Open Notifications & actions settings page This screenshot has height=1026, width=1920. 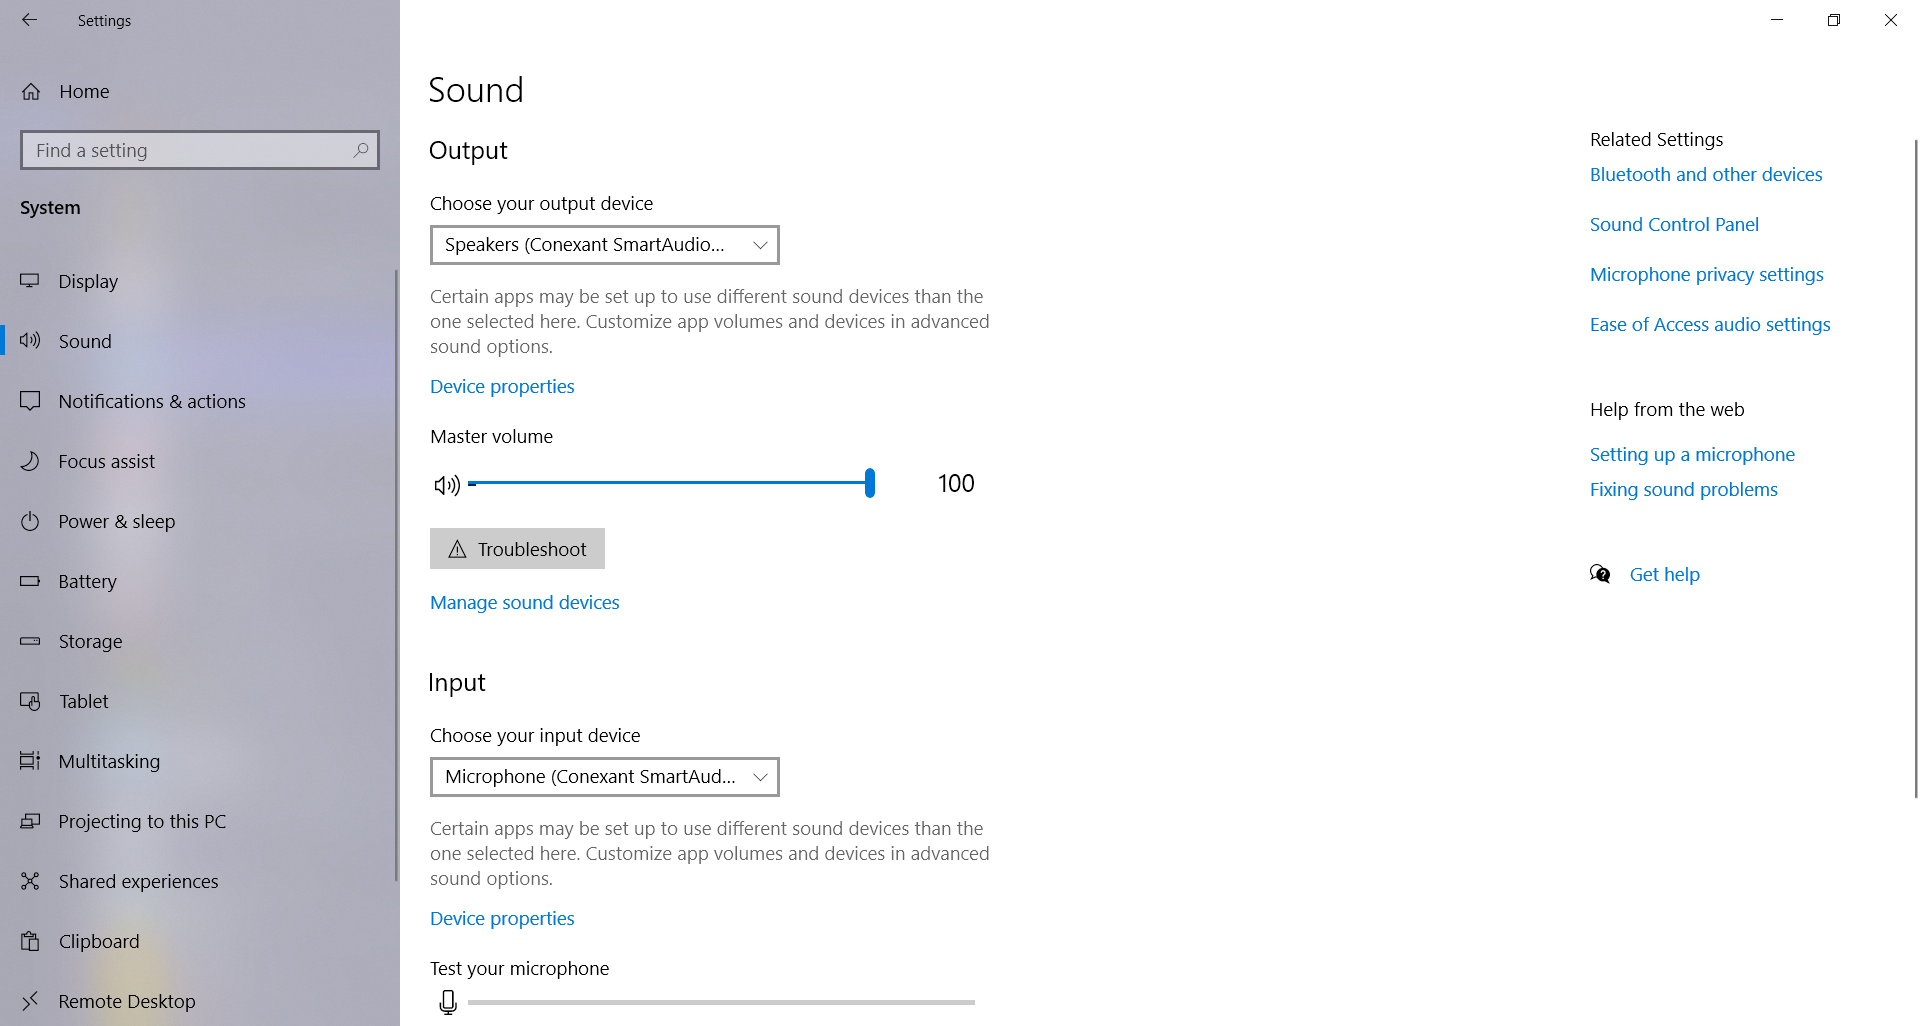point(151,401)
